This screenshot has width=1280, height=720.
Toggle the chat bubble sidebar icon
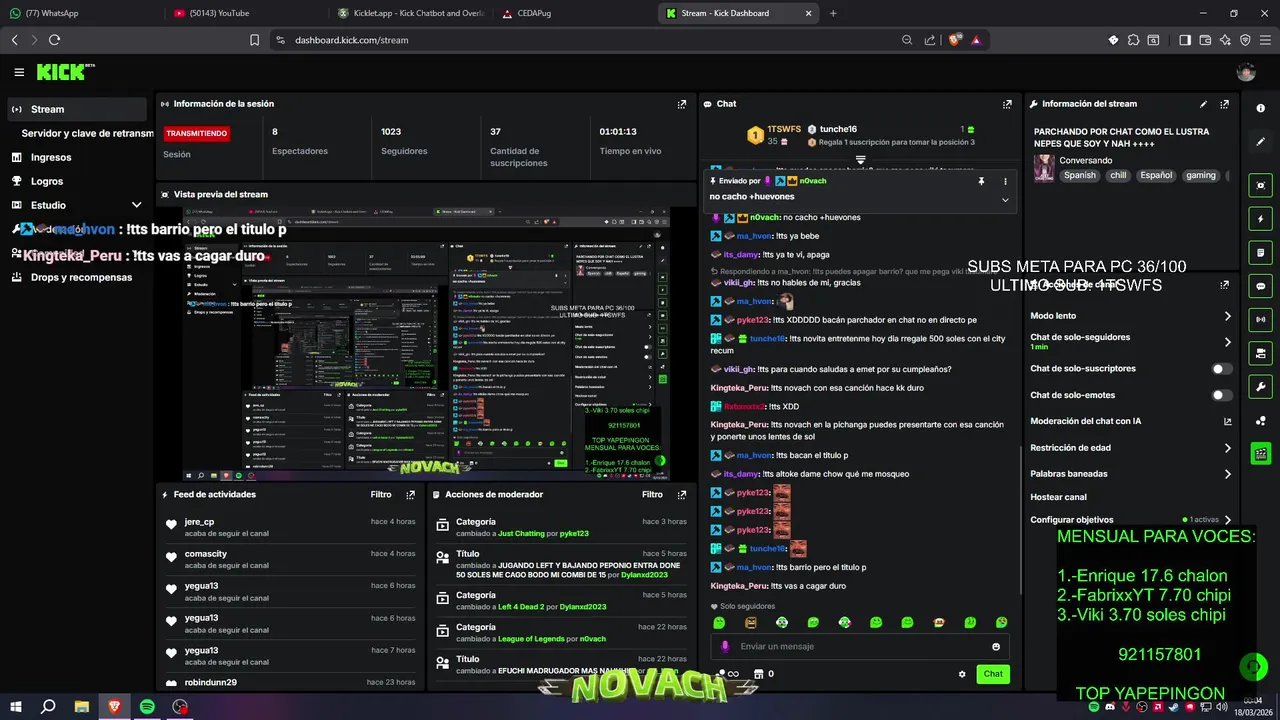[x=1261, y=286]
